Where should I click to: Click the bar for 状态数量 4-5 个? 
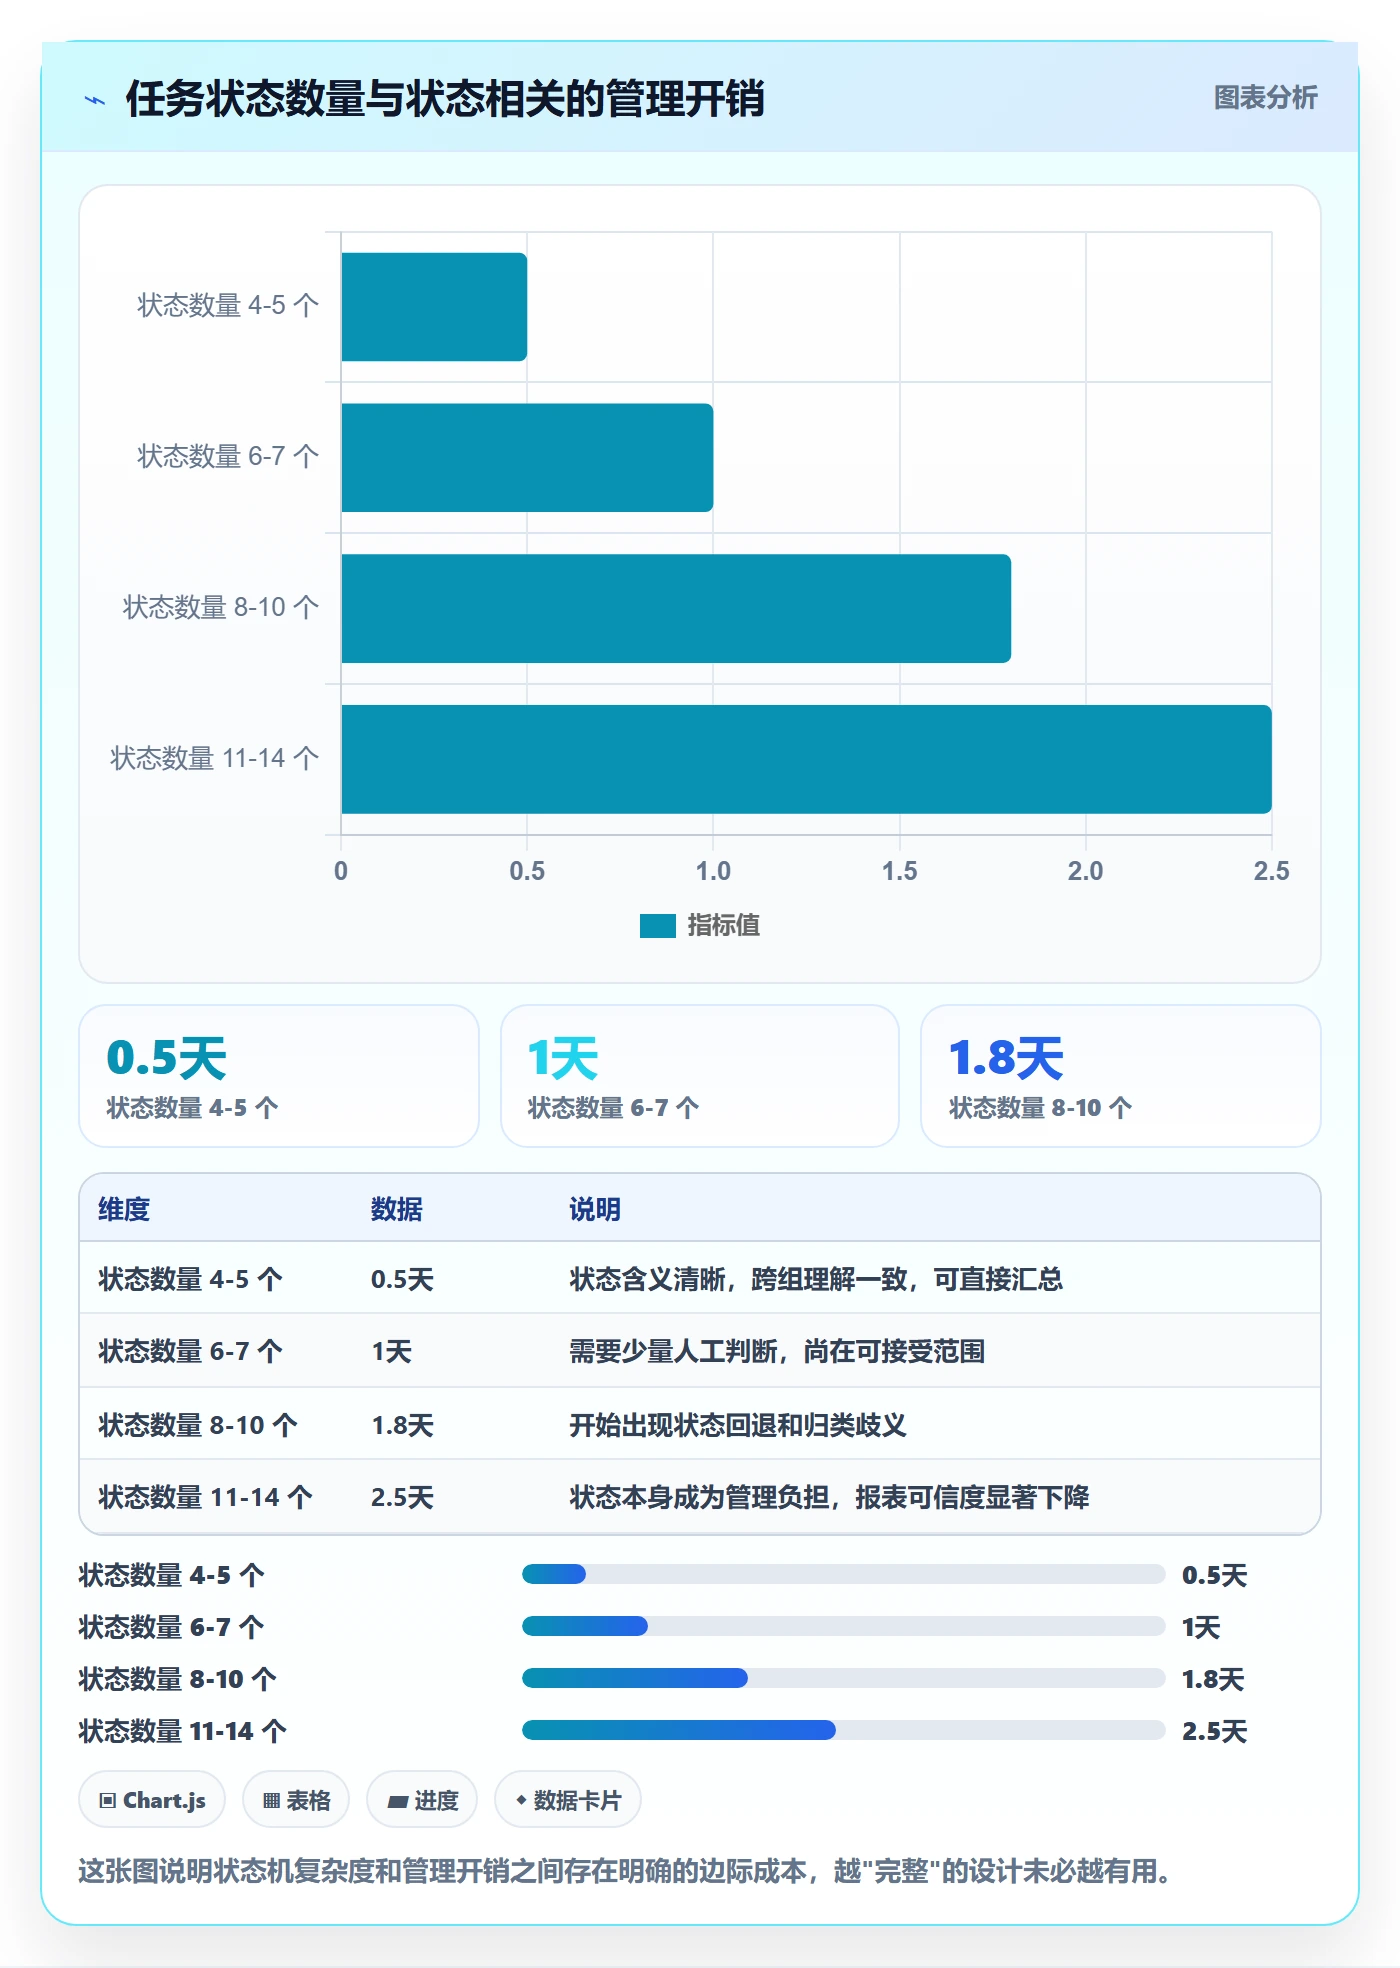pos(434,307)
